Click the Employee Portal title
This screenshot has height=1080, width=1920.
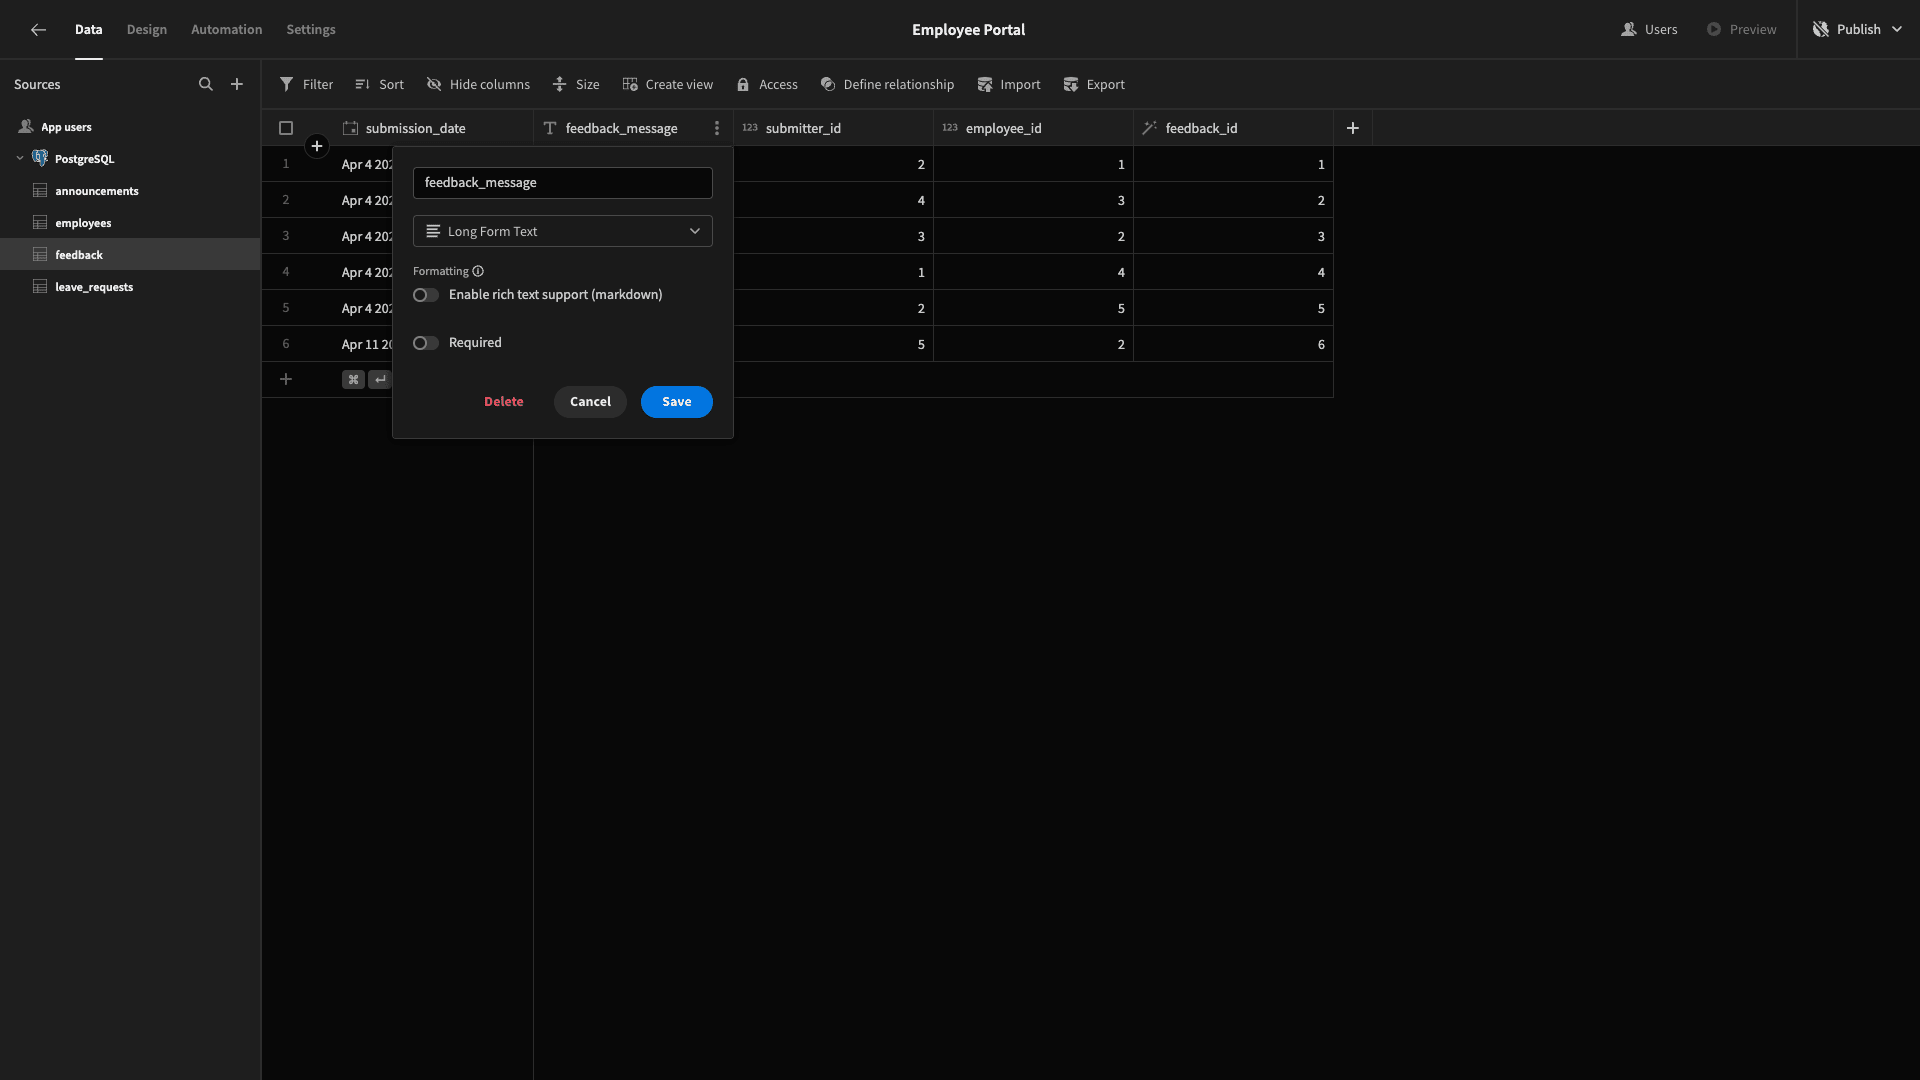coord(968,30)
